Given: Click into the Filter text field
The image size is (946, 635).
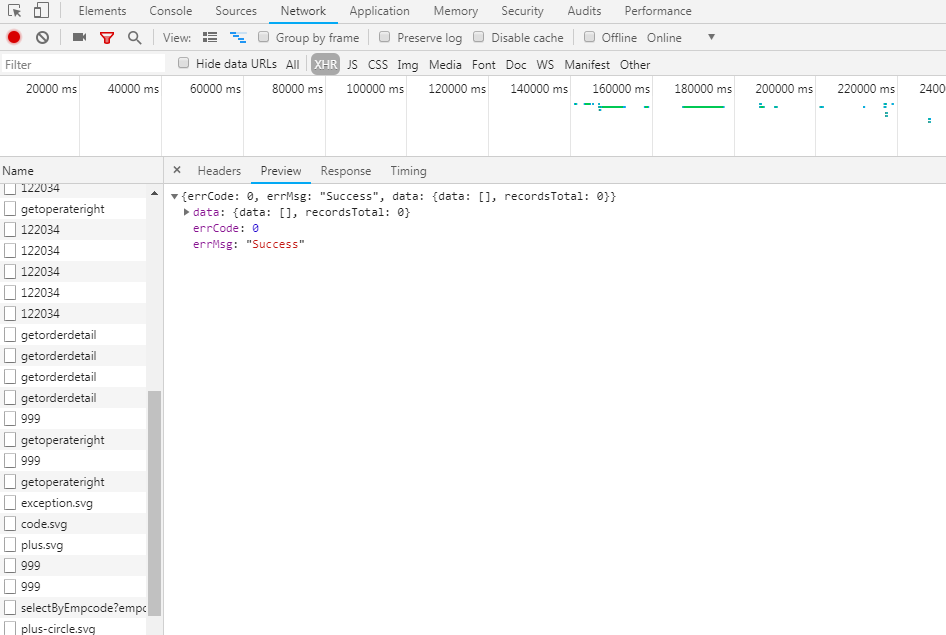Looking at the screenshot, I should click(x=83, y=64).
